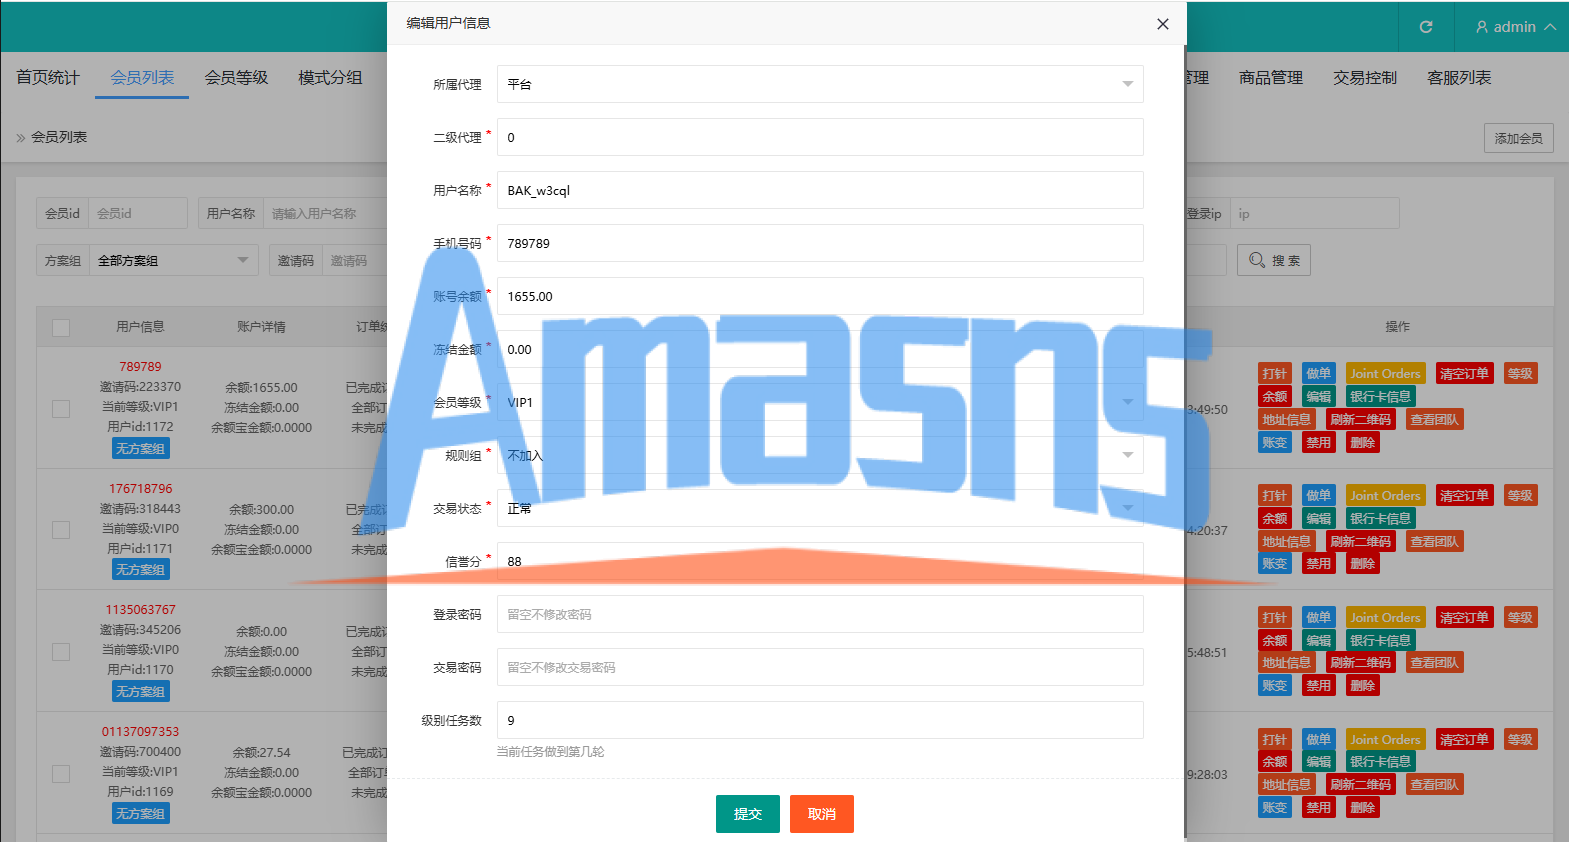Click the 会员id search input
1569x842 pixels.
[x=138, y=213]
